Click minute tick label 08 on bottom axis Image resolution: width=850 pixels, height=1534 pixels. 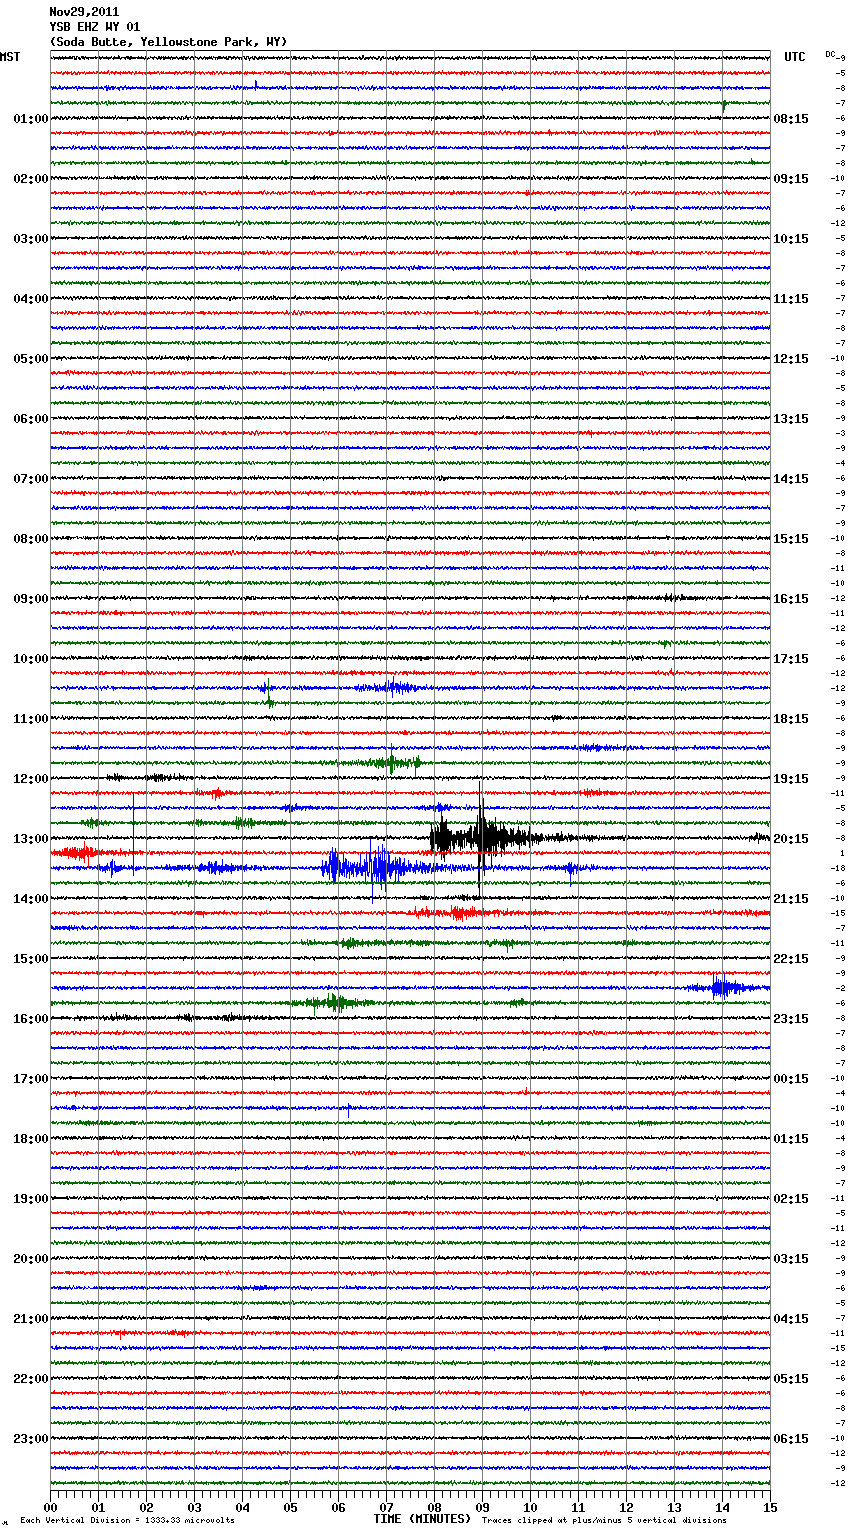click(x=434, y=1507)
